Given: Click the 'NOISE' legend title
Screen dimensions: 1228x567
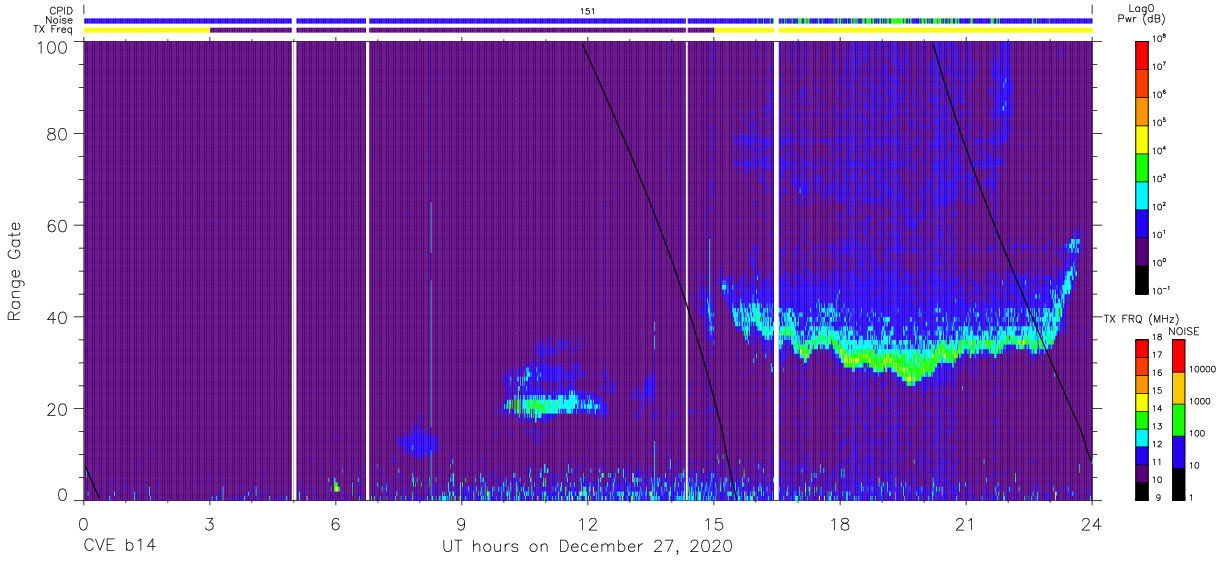Looking at the screenshot, I should pyautogui.click(x=1184, y=329).
